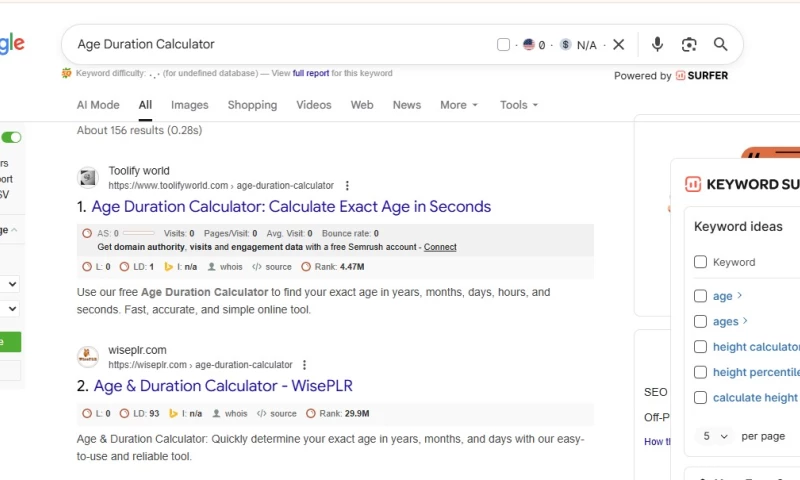Tick the checkbox inside the search bar
Image resolution: width=800 pixels, height=480 pixels.
pos(504,44)
